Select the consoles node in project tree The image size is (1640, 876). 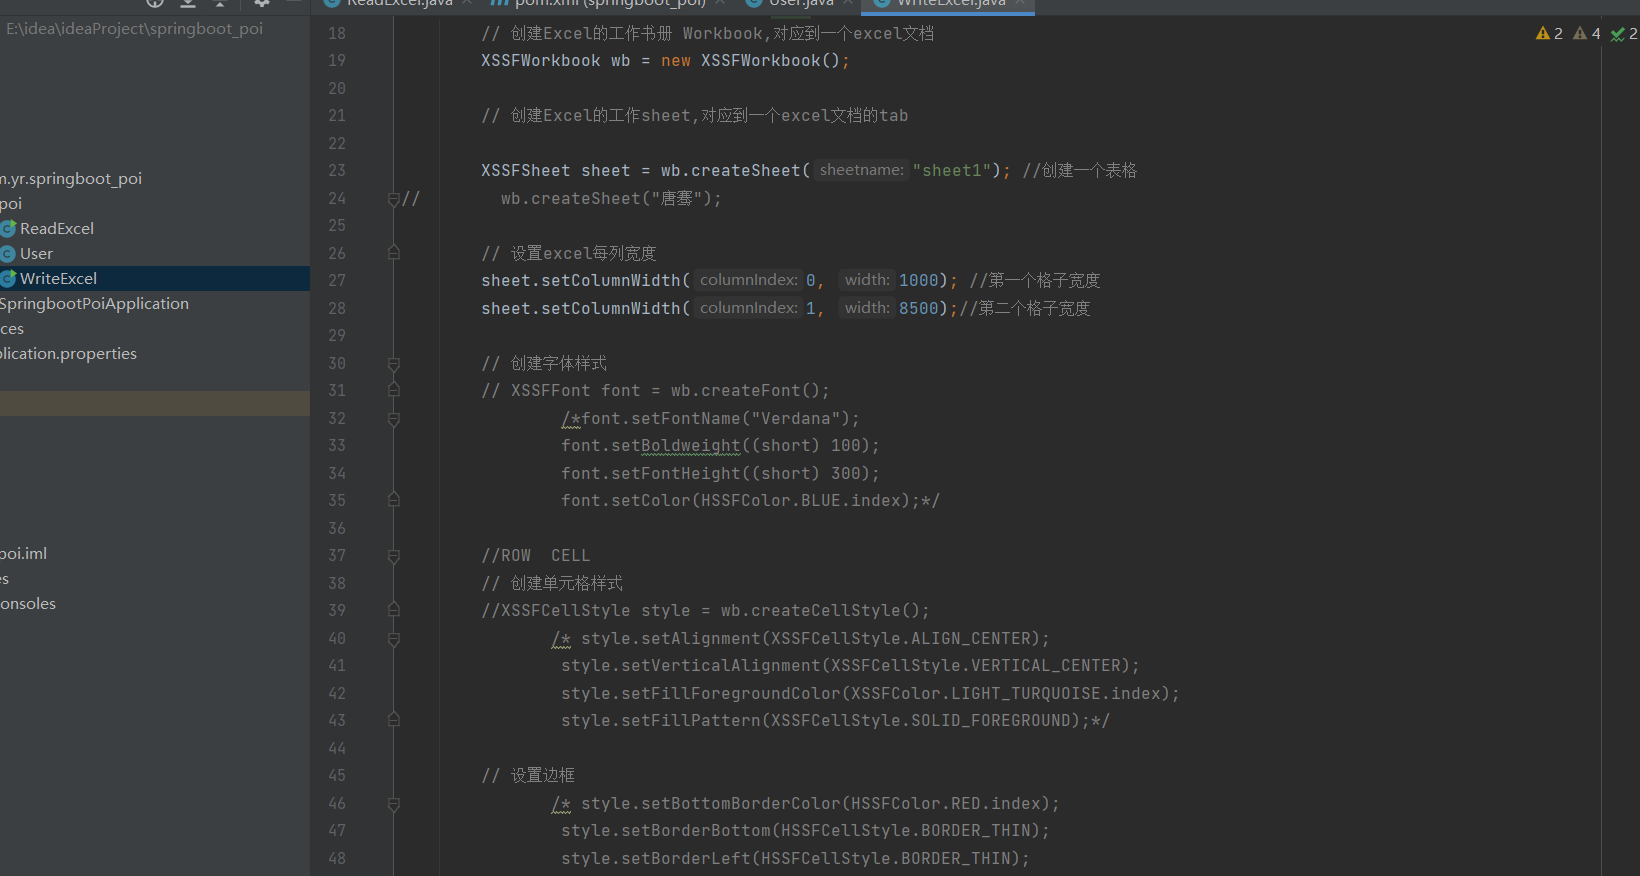(28, 603)
